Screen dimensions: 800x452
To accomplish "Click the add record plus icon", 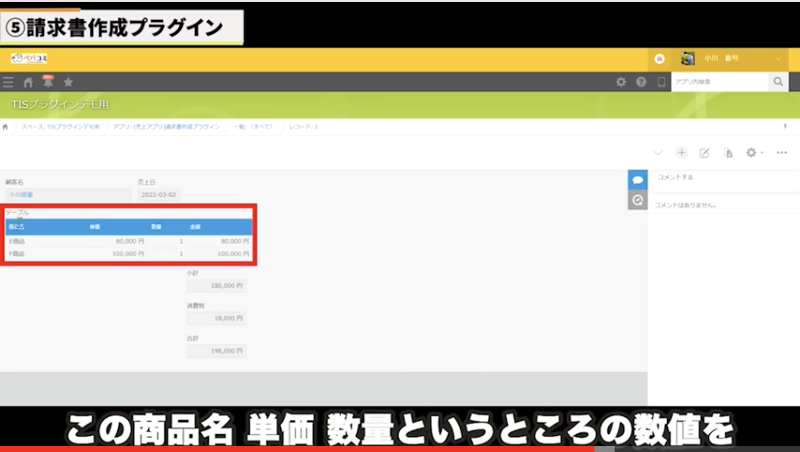I will click(681, 153).
